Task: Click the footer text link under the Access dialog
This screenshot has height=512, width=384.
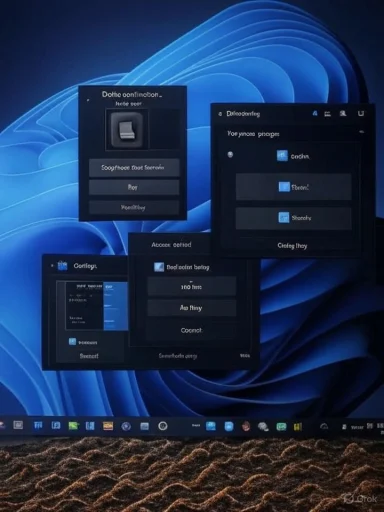Action: pyautogui.click(x=178, y=356)
